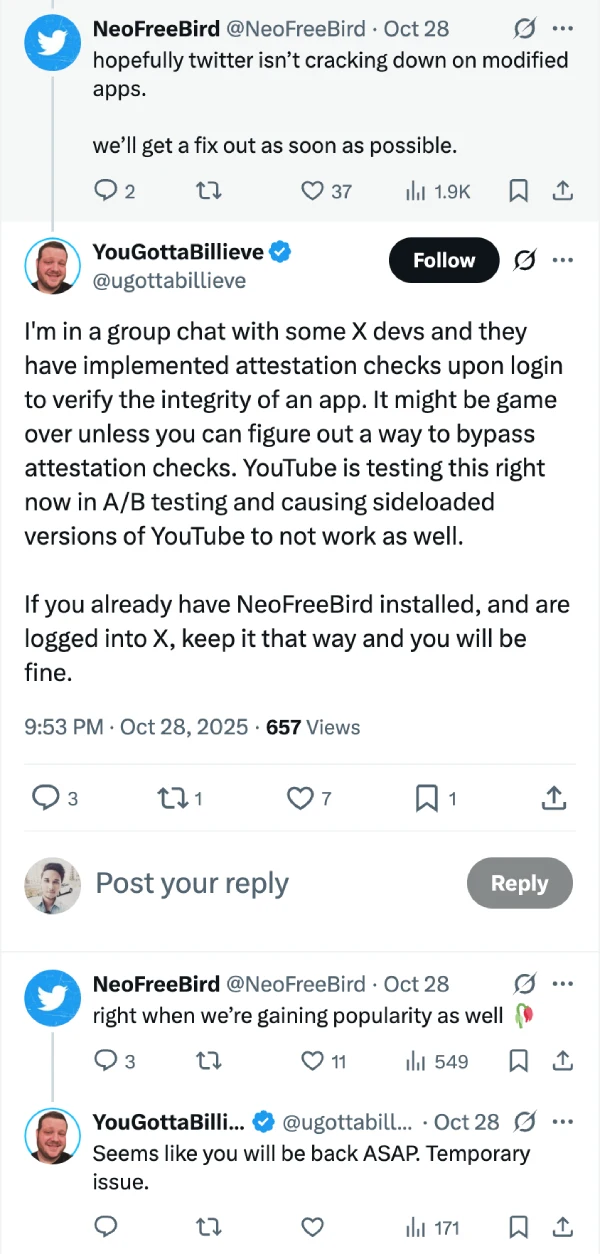Follow the YouGottaBillieve account
The image size is (600, 1254).
click(x=444, y=260)
